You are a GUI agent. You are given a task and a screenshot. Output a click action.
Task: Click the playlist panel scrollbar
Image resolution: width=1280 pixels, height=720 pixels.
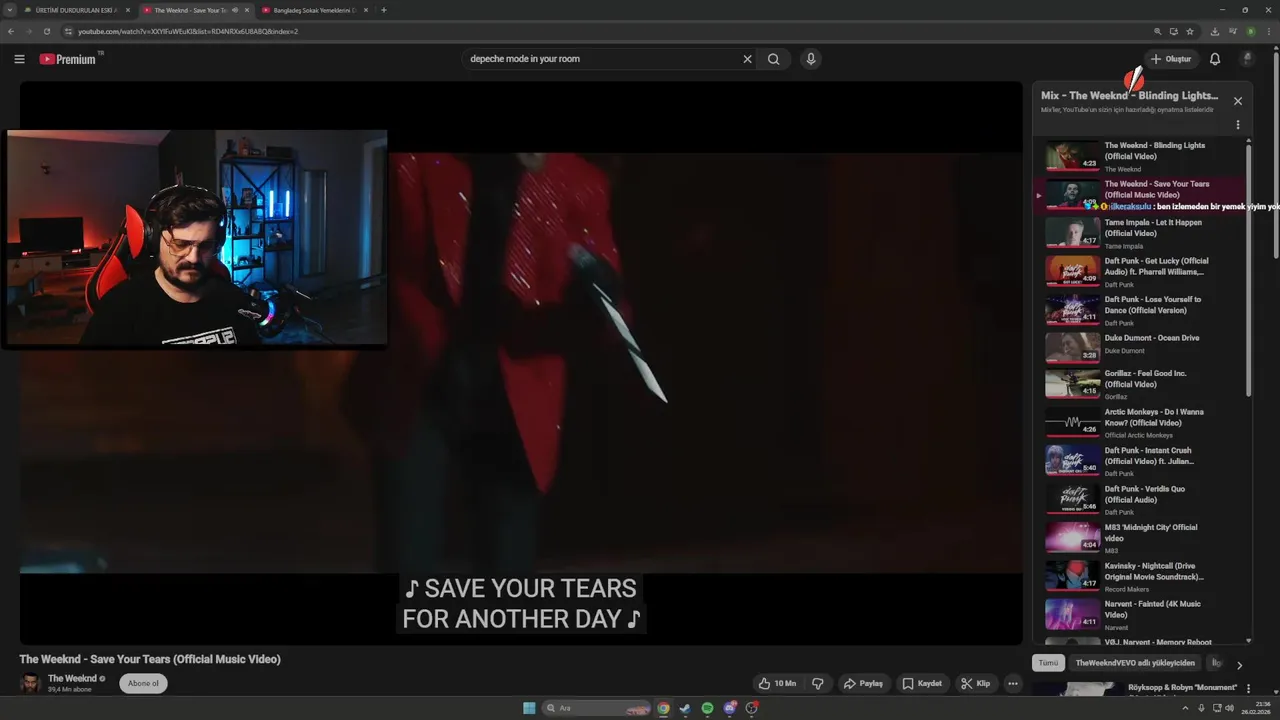(x=1248, y=270)
